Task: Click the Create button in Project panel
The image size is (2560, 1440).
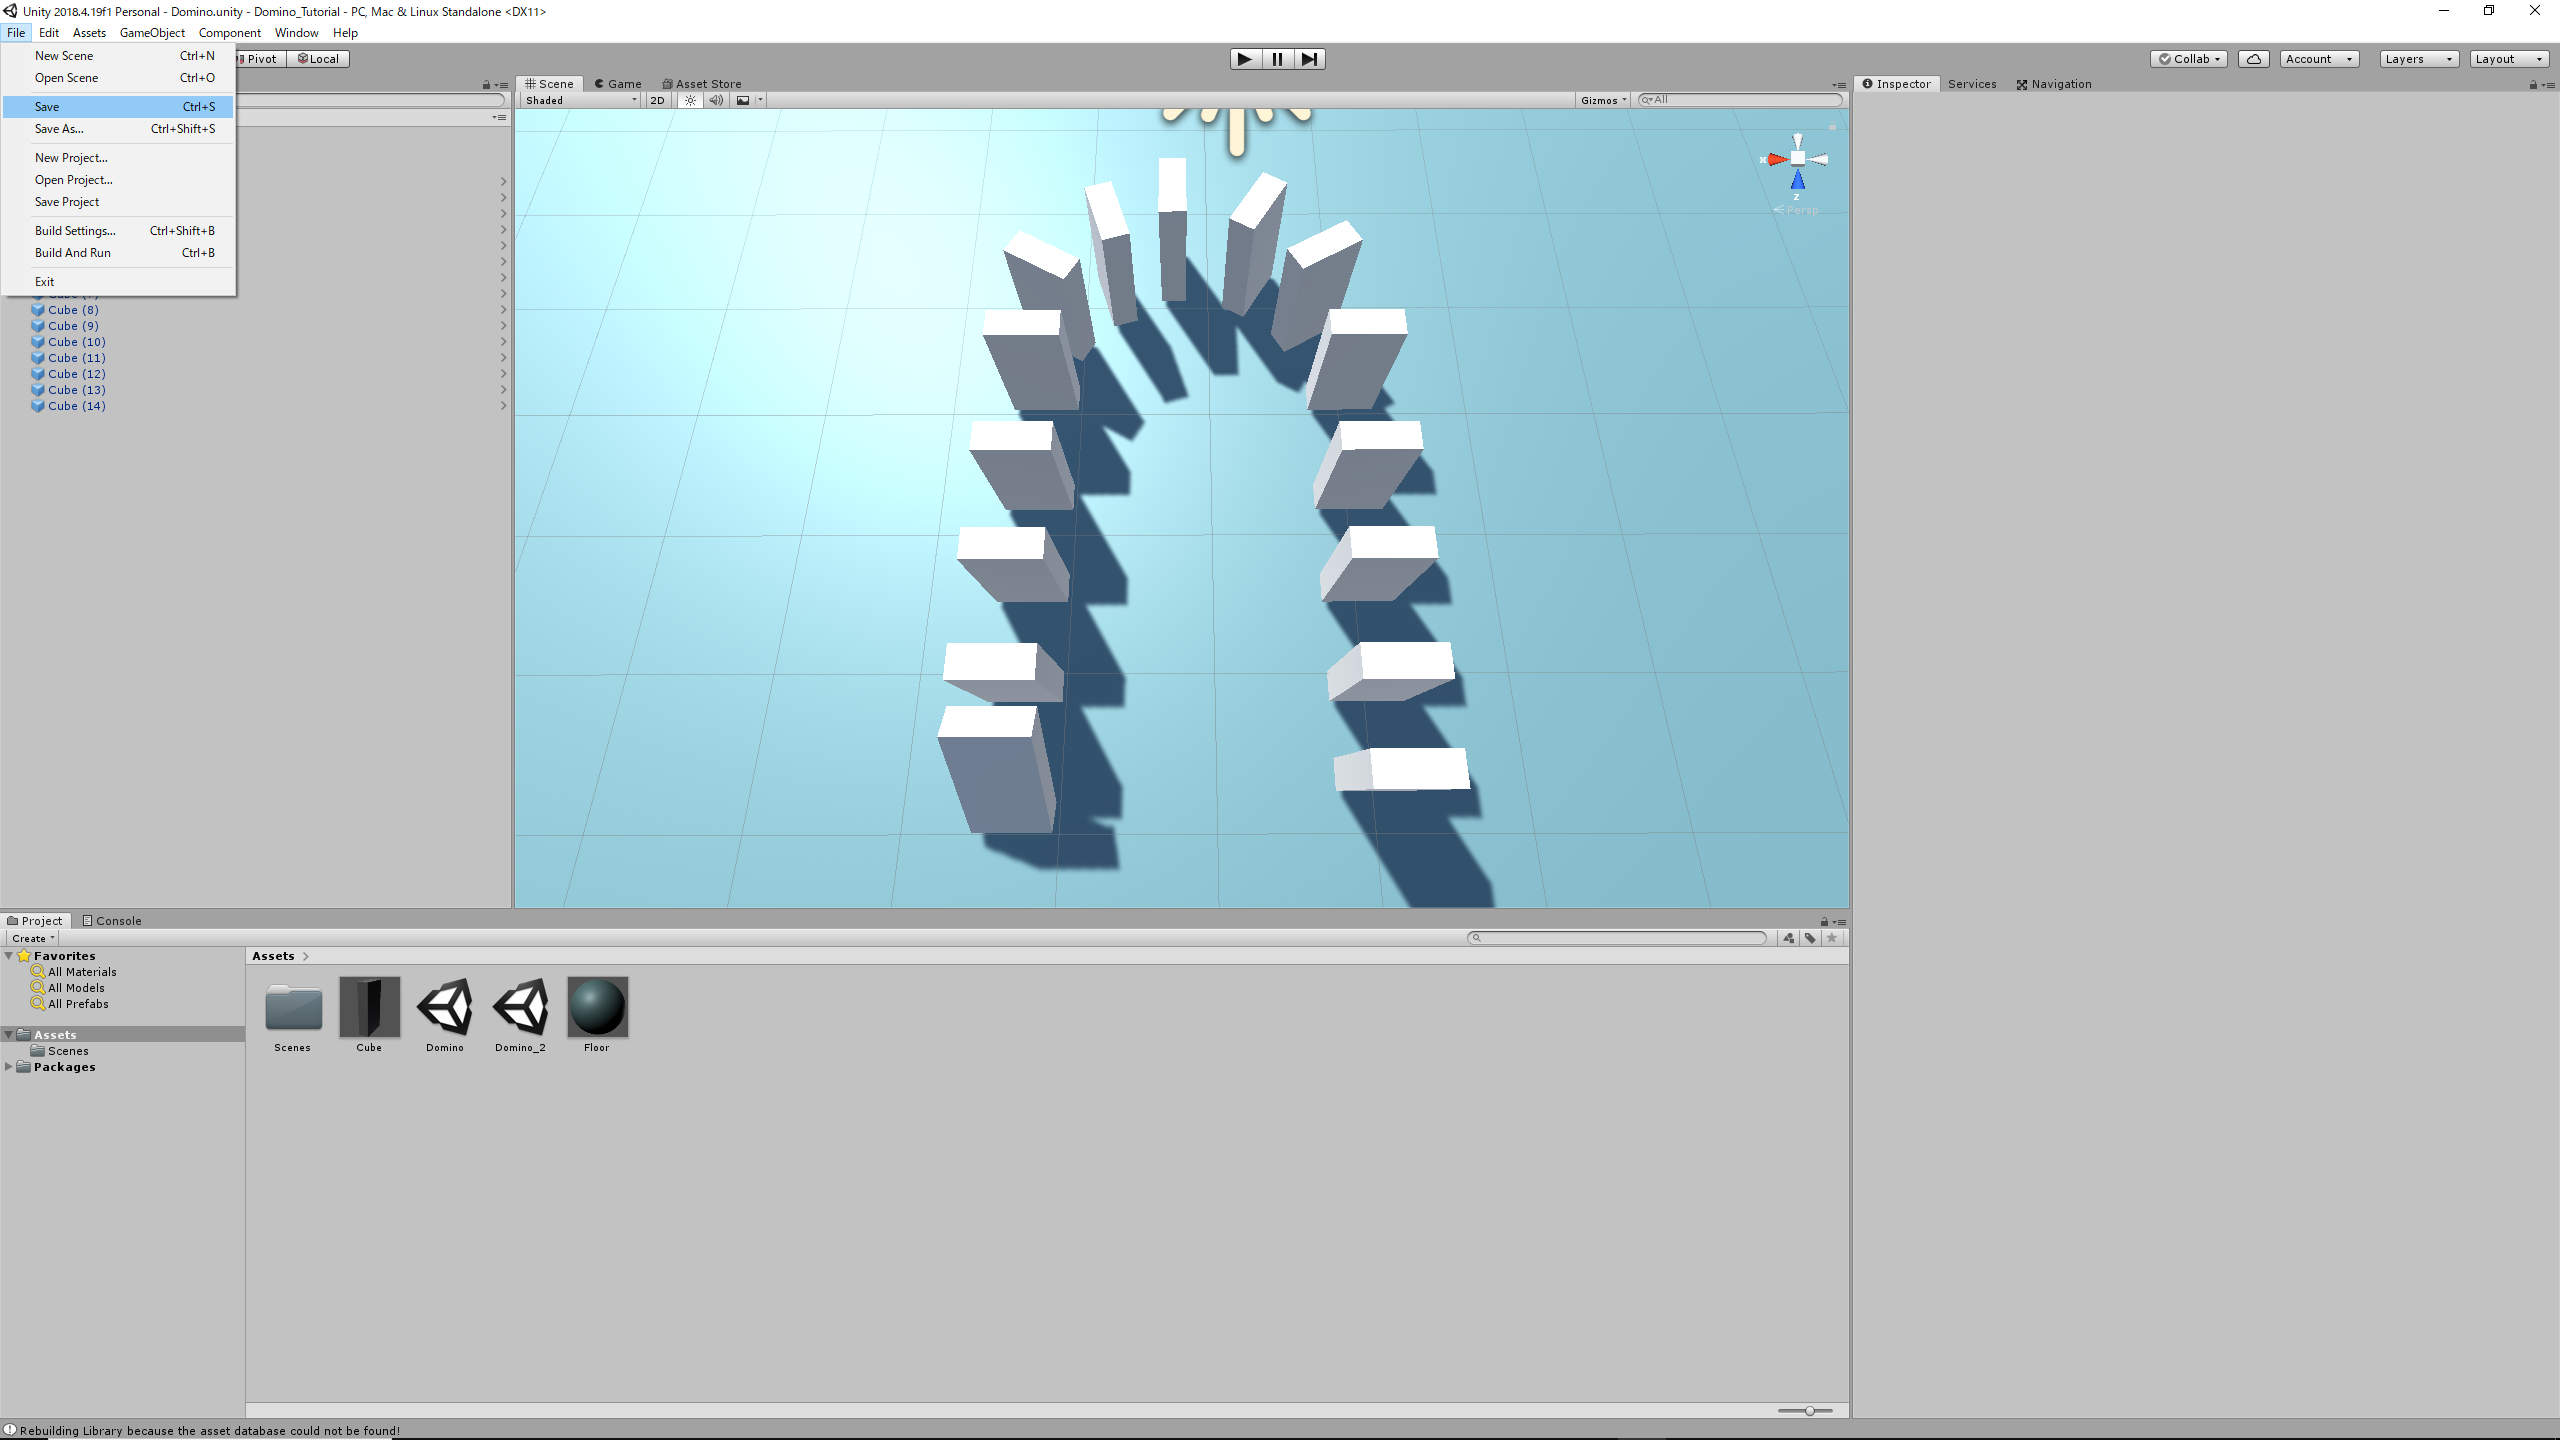Action: pyautogui.click(x=33, y=938)
